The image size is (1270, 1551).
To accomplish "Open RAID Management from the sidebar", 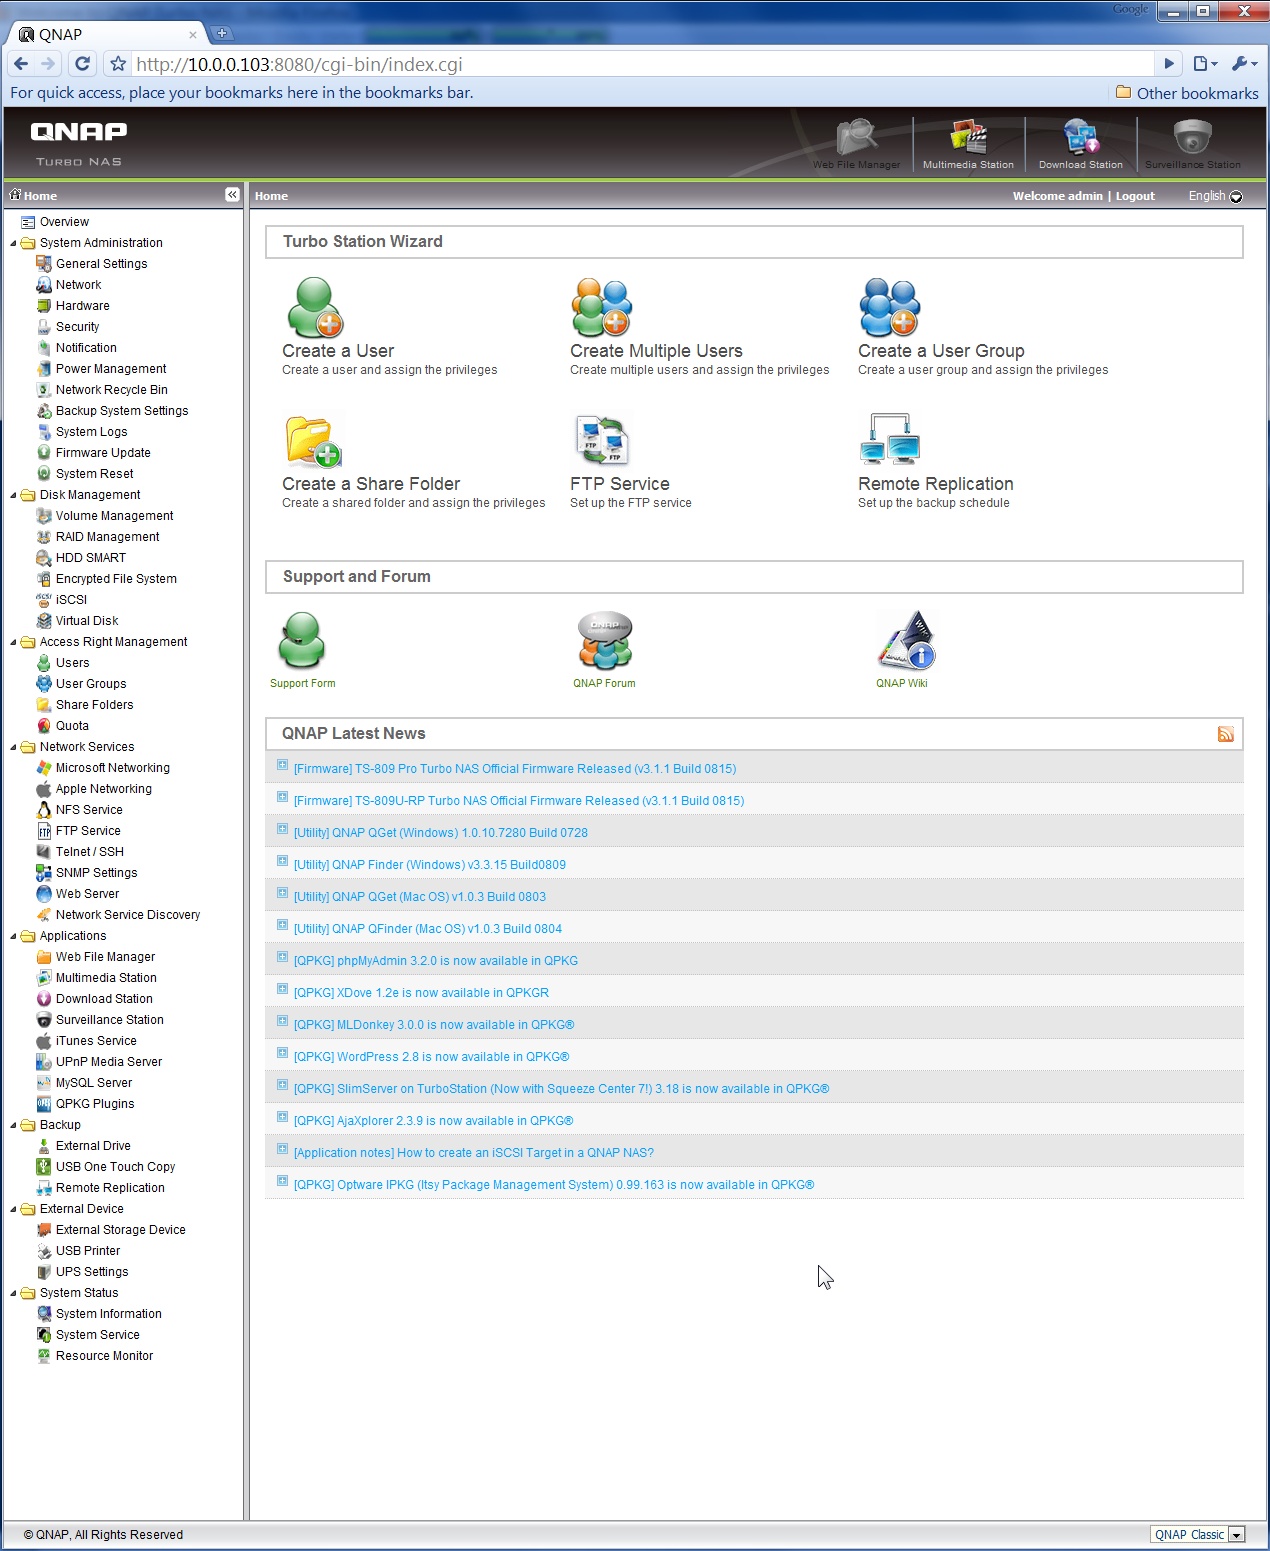I will pyautogui.click(x=107, y=537).
